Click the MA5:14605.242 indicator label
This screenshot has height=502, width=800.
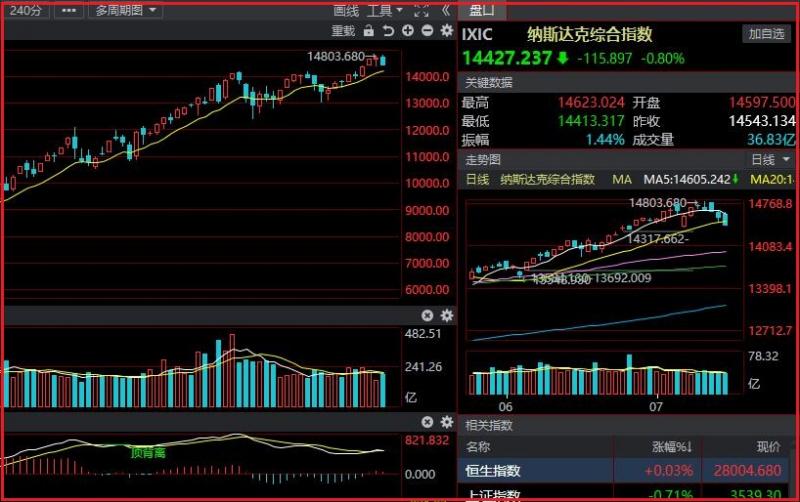tap(687, 180)
